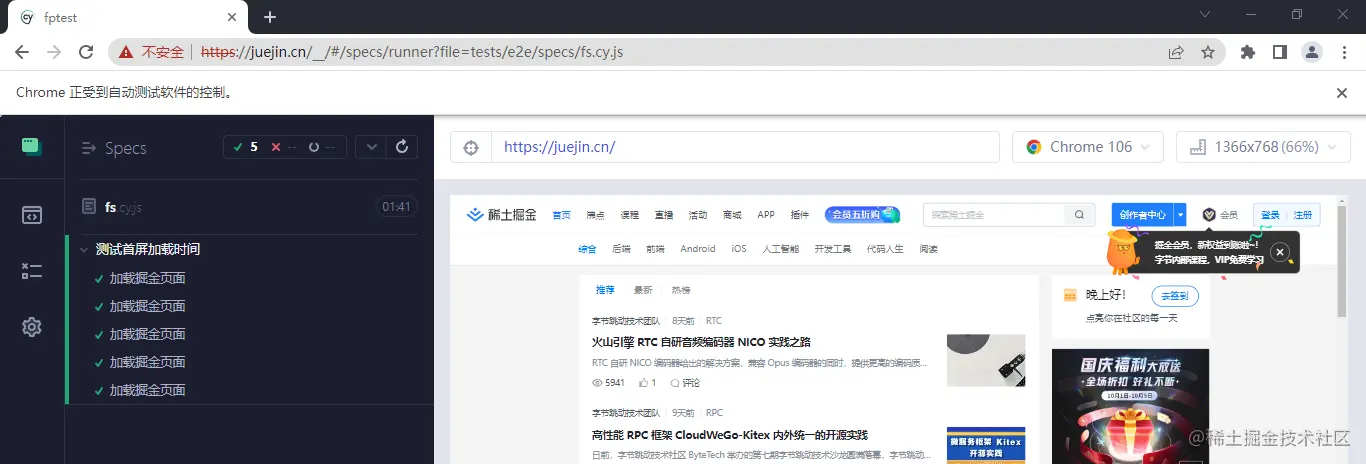Open the 1366x768 viewport dropdown
1366x464 pixels.
[1263, 147]
